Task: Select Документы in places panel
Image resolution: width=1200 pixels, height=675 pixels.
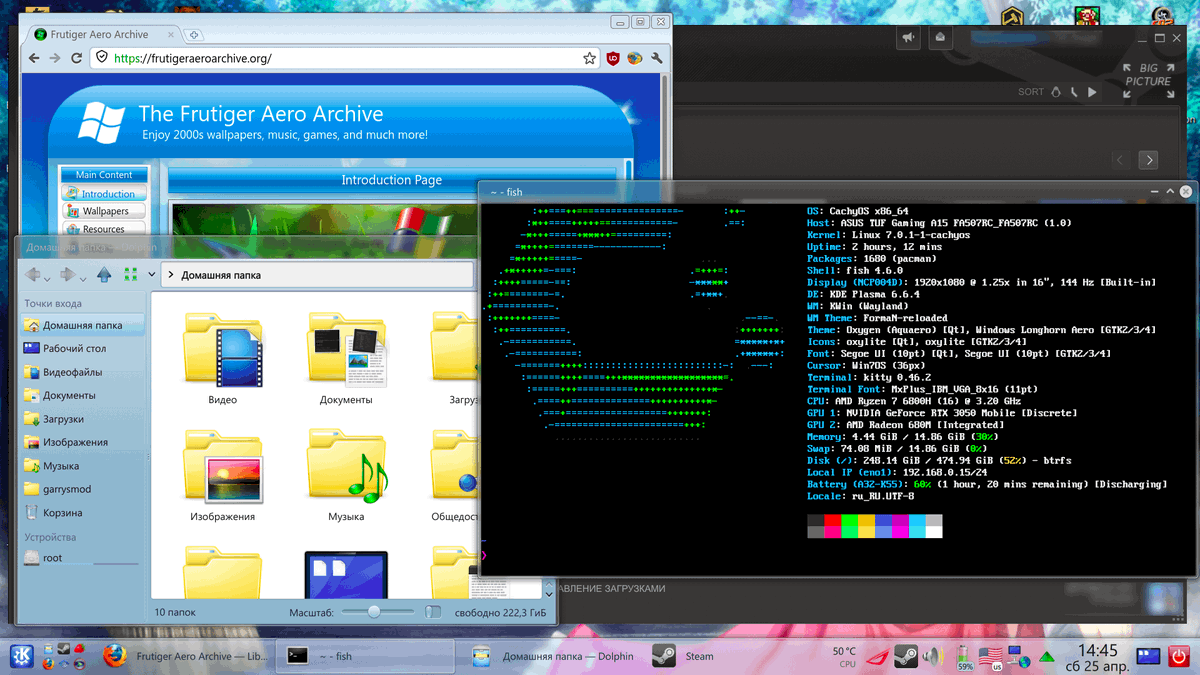Action: [83, 395]
